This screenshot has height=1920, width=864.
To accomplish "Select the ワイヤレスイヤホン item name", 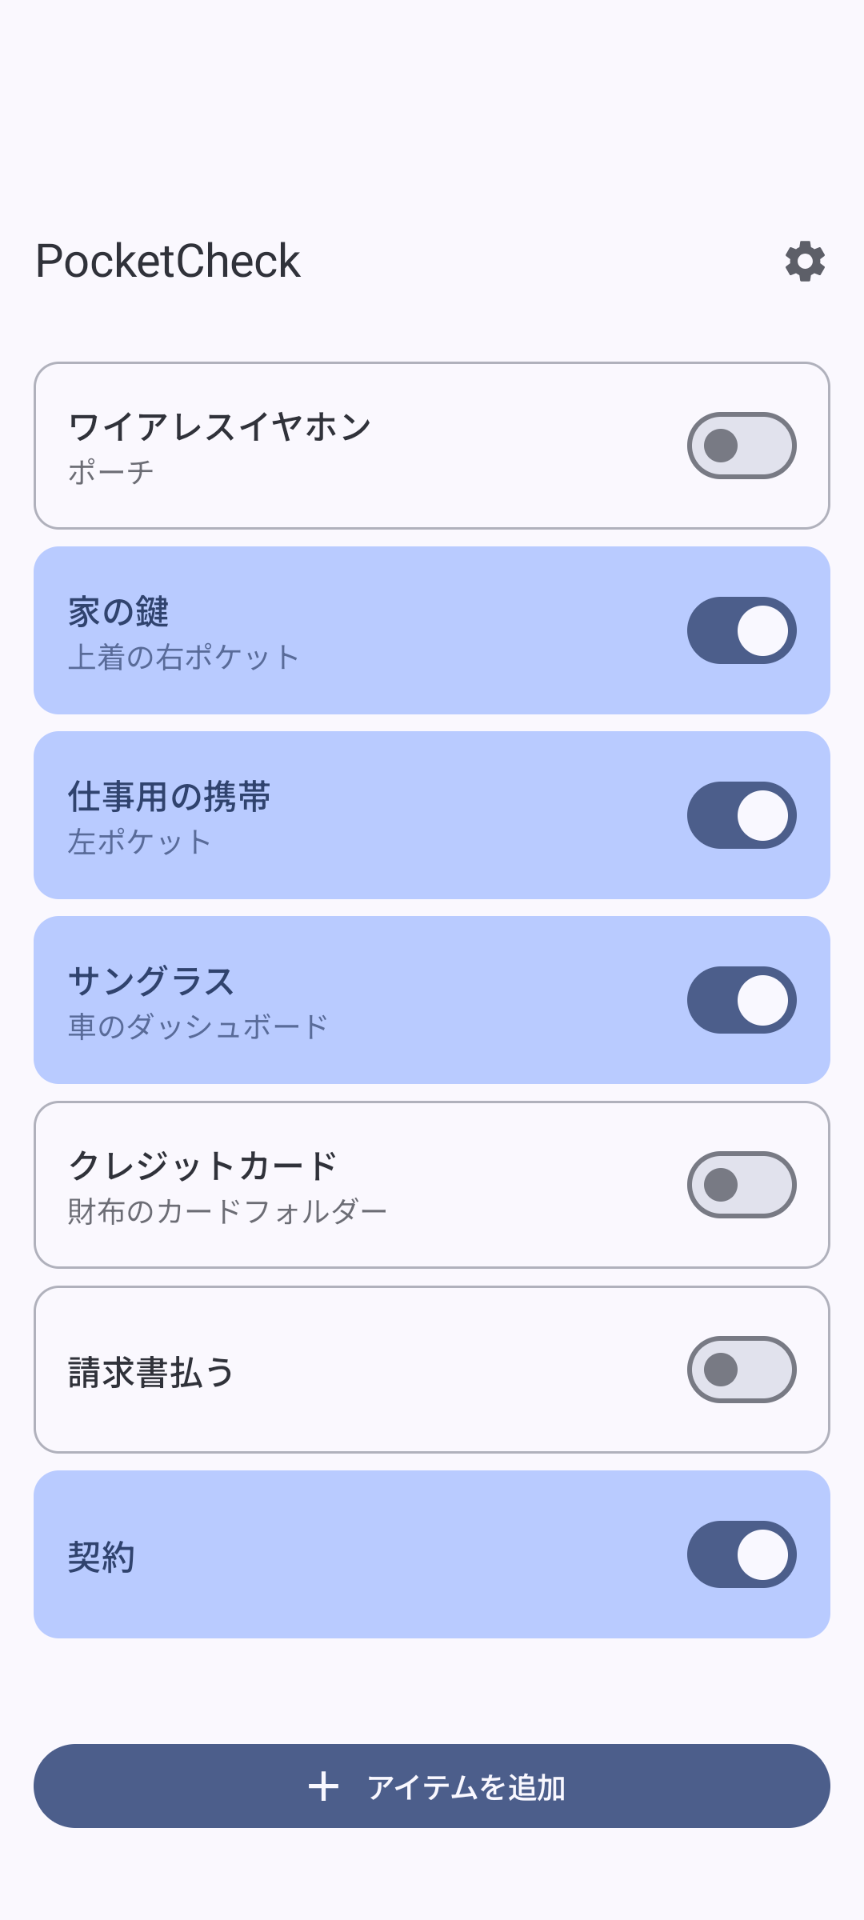I will pos(220,427).
